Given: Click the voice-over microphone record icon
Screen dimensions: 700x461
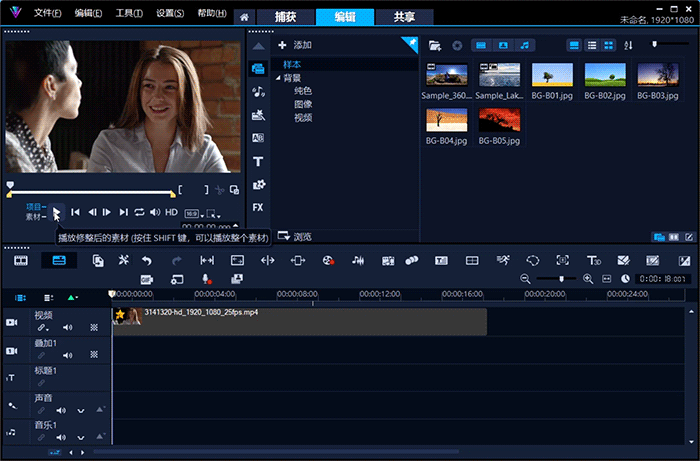Looking at the screenshot, I should click(206, 279).
